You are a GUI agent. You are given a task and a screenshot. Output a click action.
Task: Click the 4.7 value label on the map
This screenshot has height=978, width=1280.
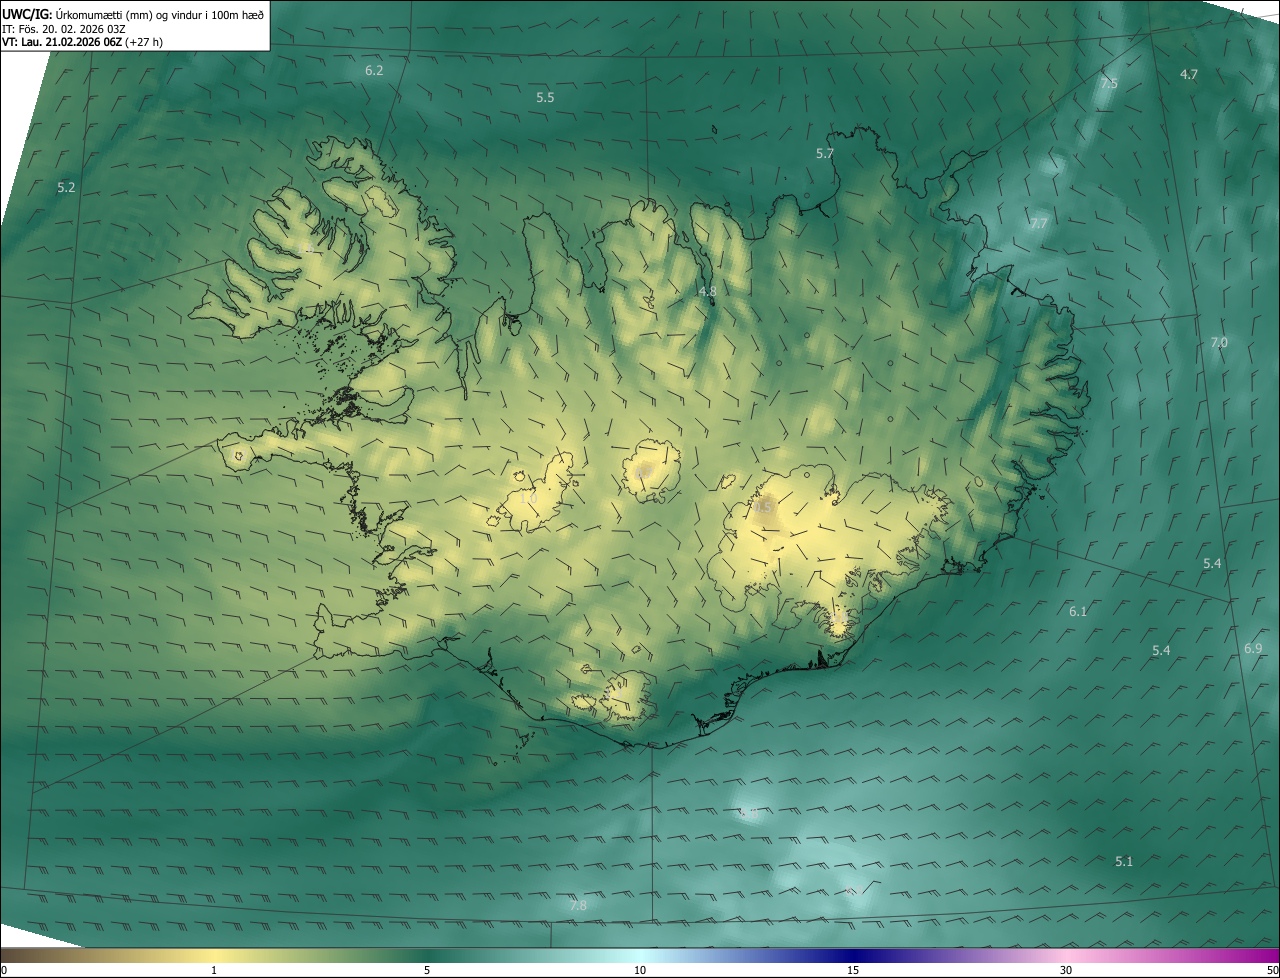1189,75
